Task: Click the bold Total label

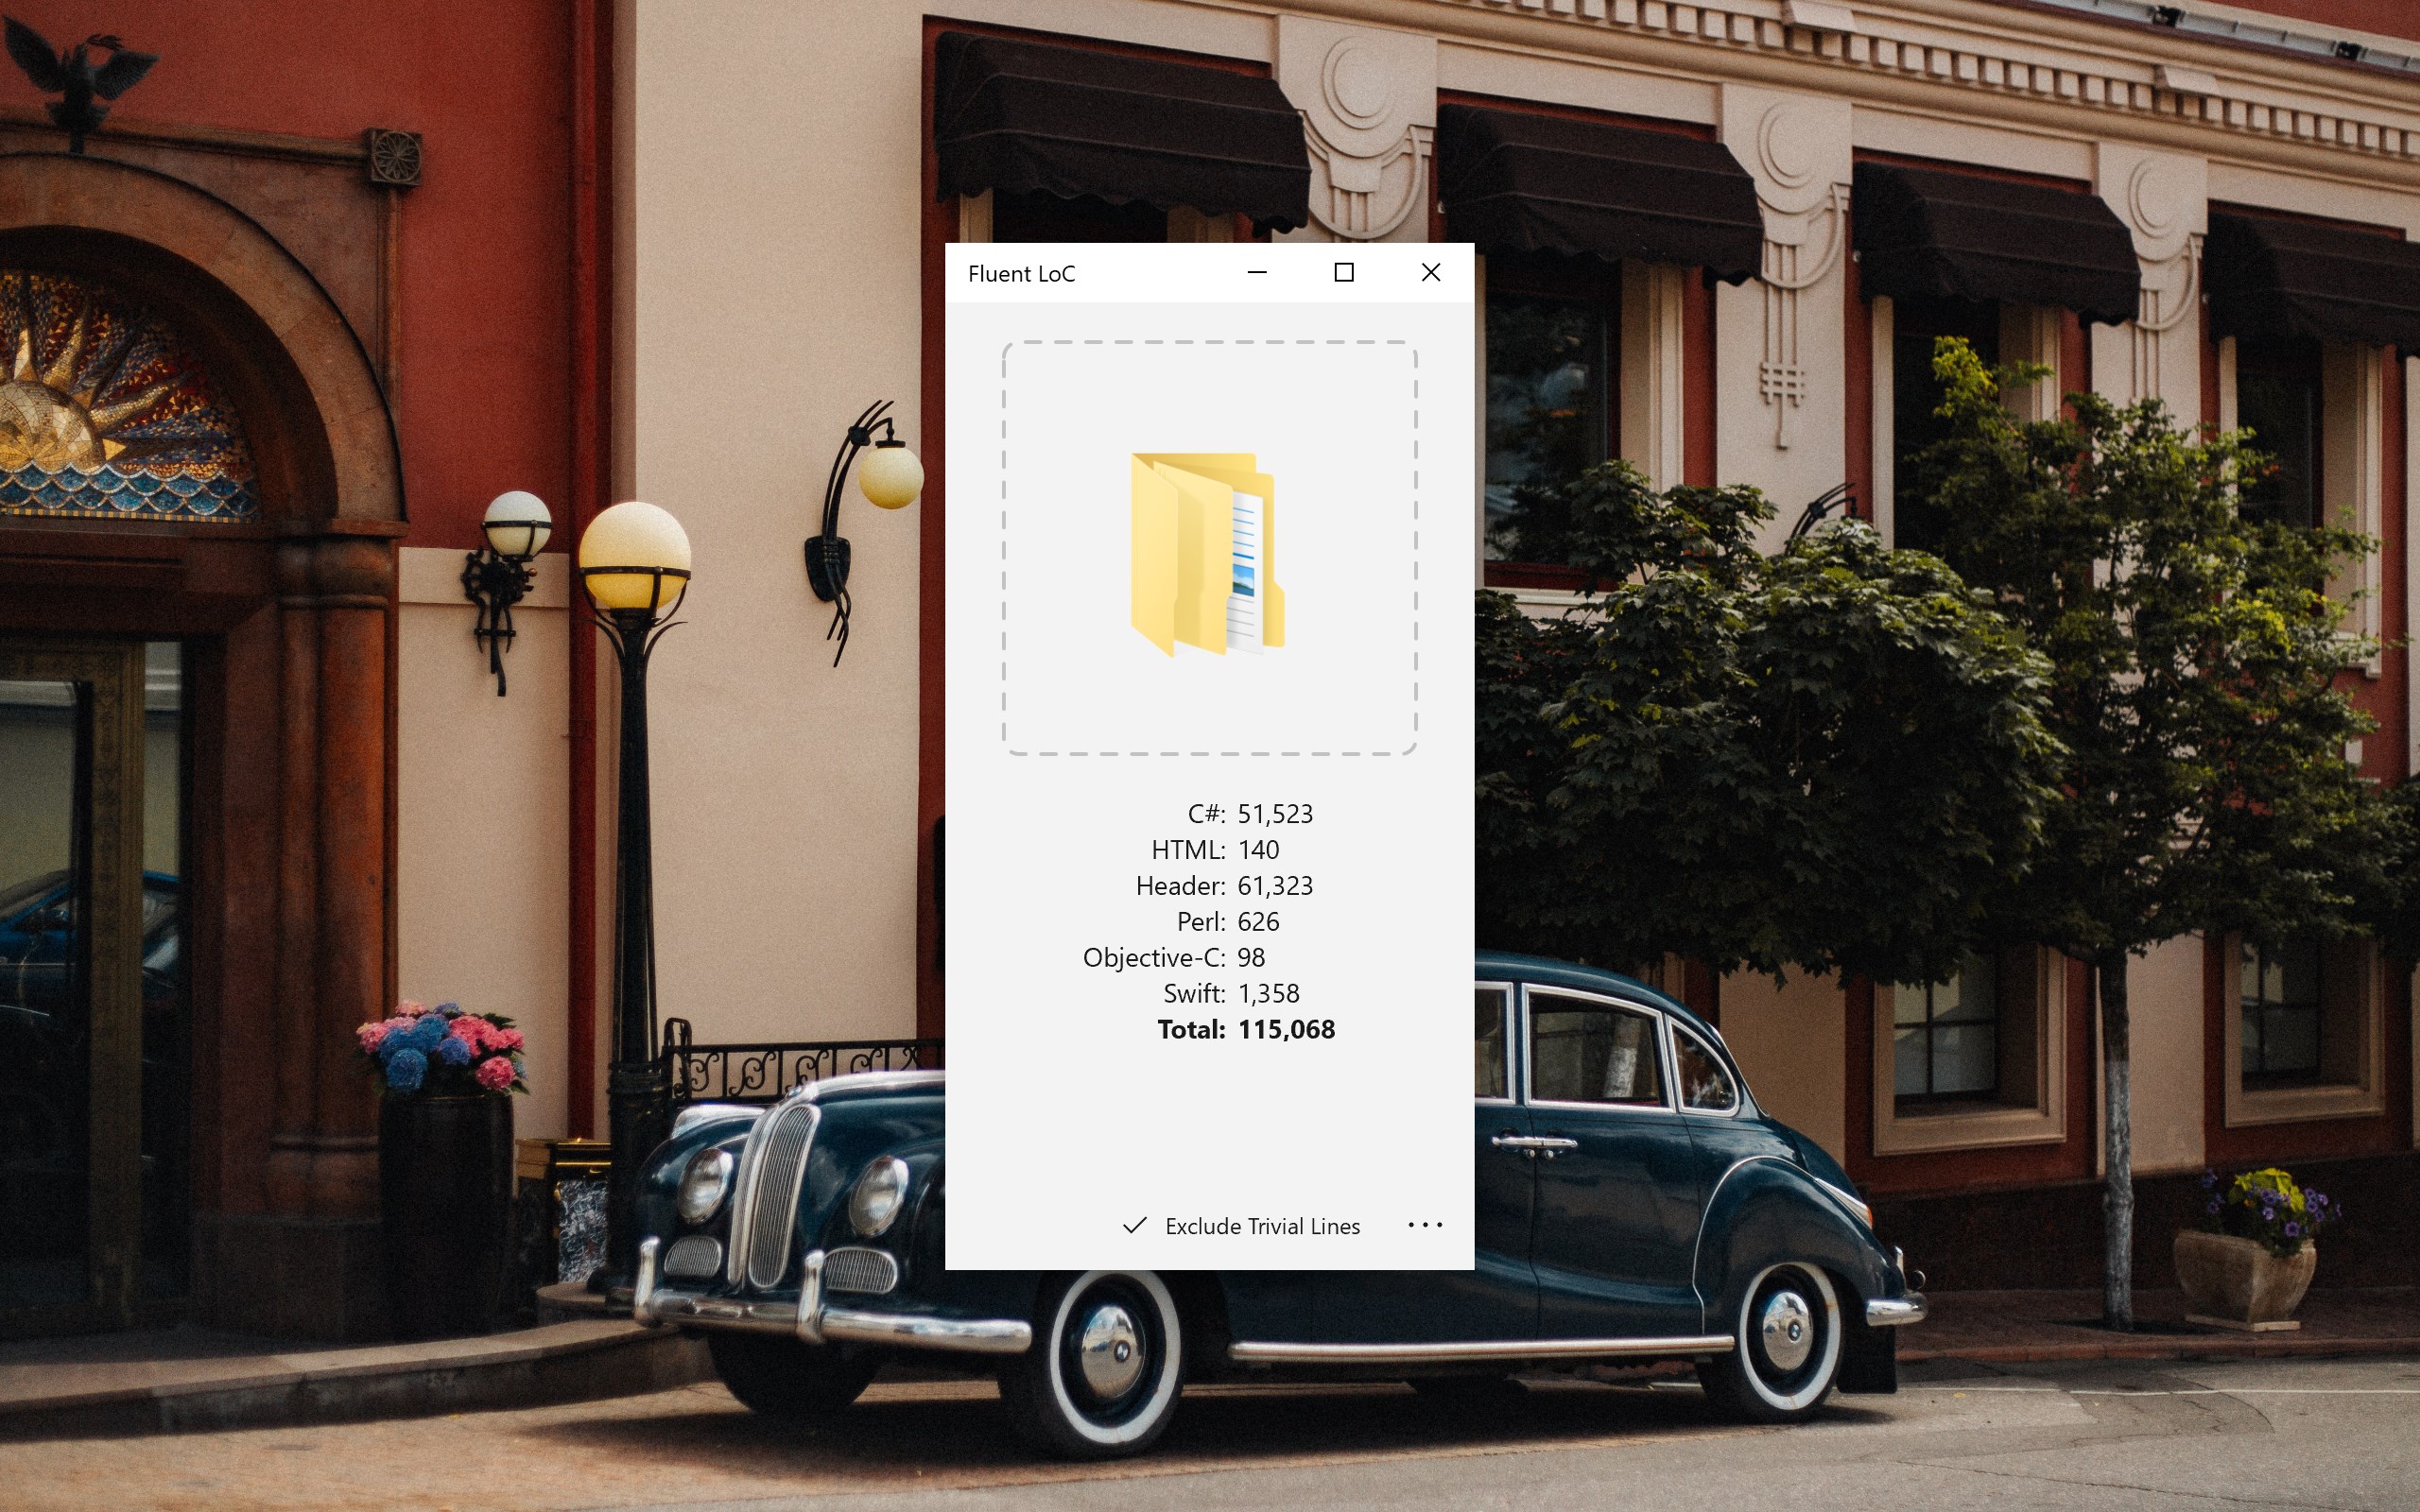Action: point(1190,1030)
